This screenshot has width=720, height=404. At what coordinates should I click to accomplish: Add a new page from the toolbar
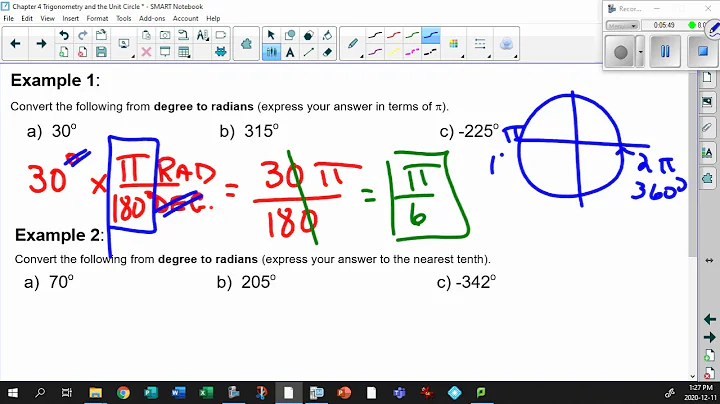point(64,52)
